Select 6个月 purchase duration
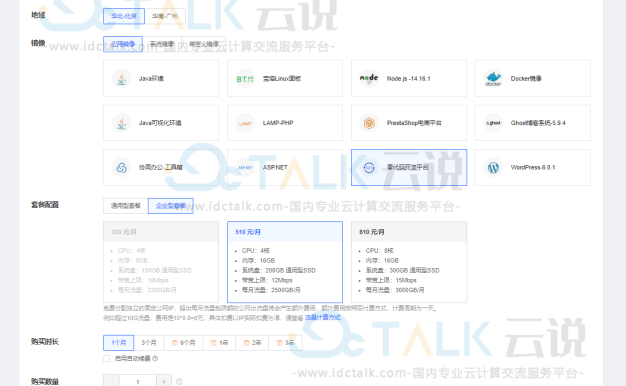Viewport: 626px width, 386px height. point(183,342)
